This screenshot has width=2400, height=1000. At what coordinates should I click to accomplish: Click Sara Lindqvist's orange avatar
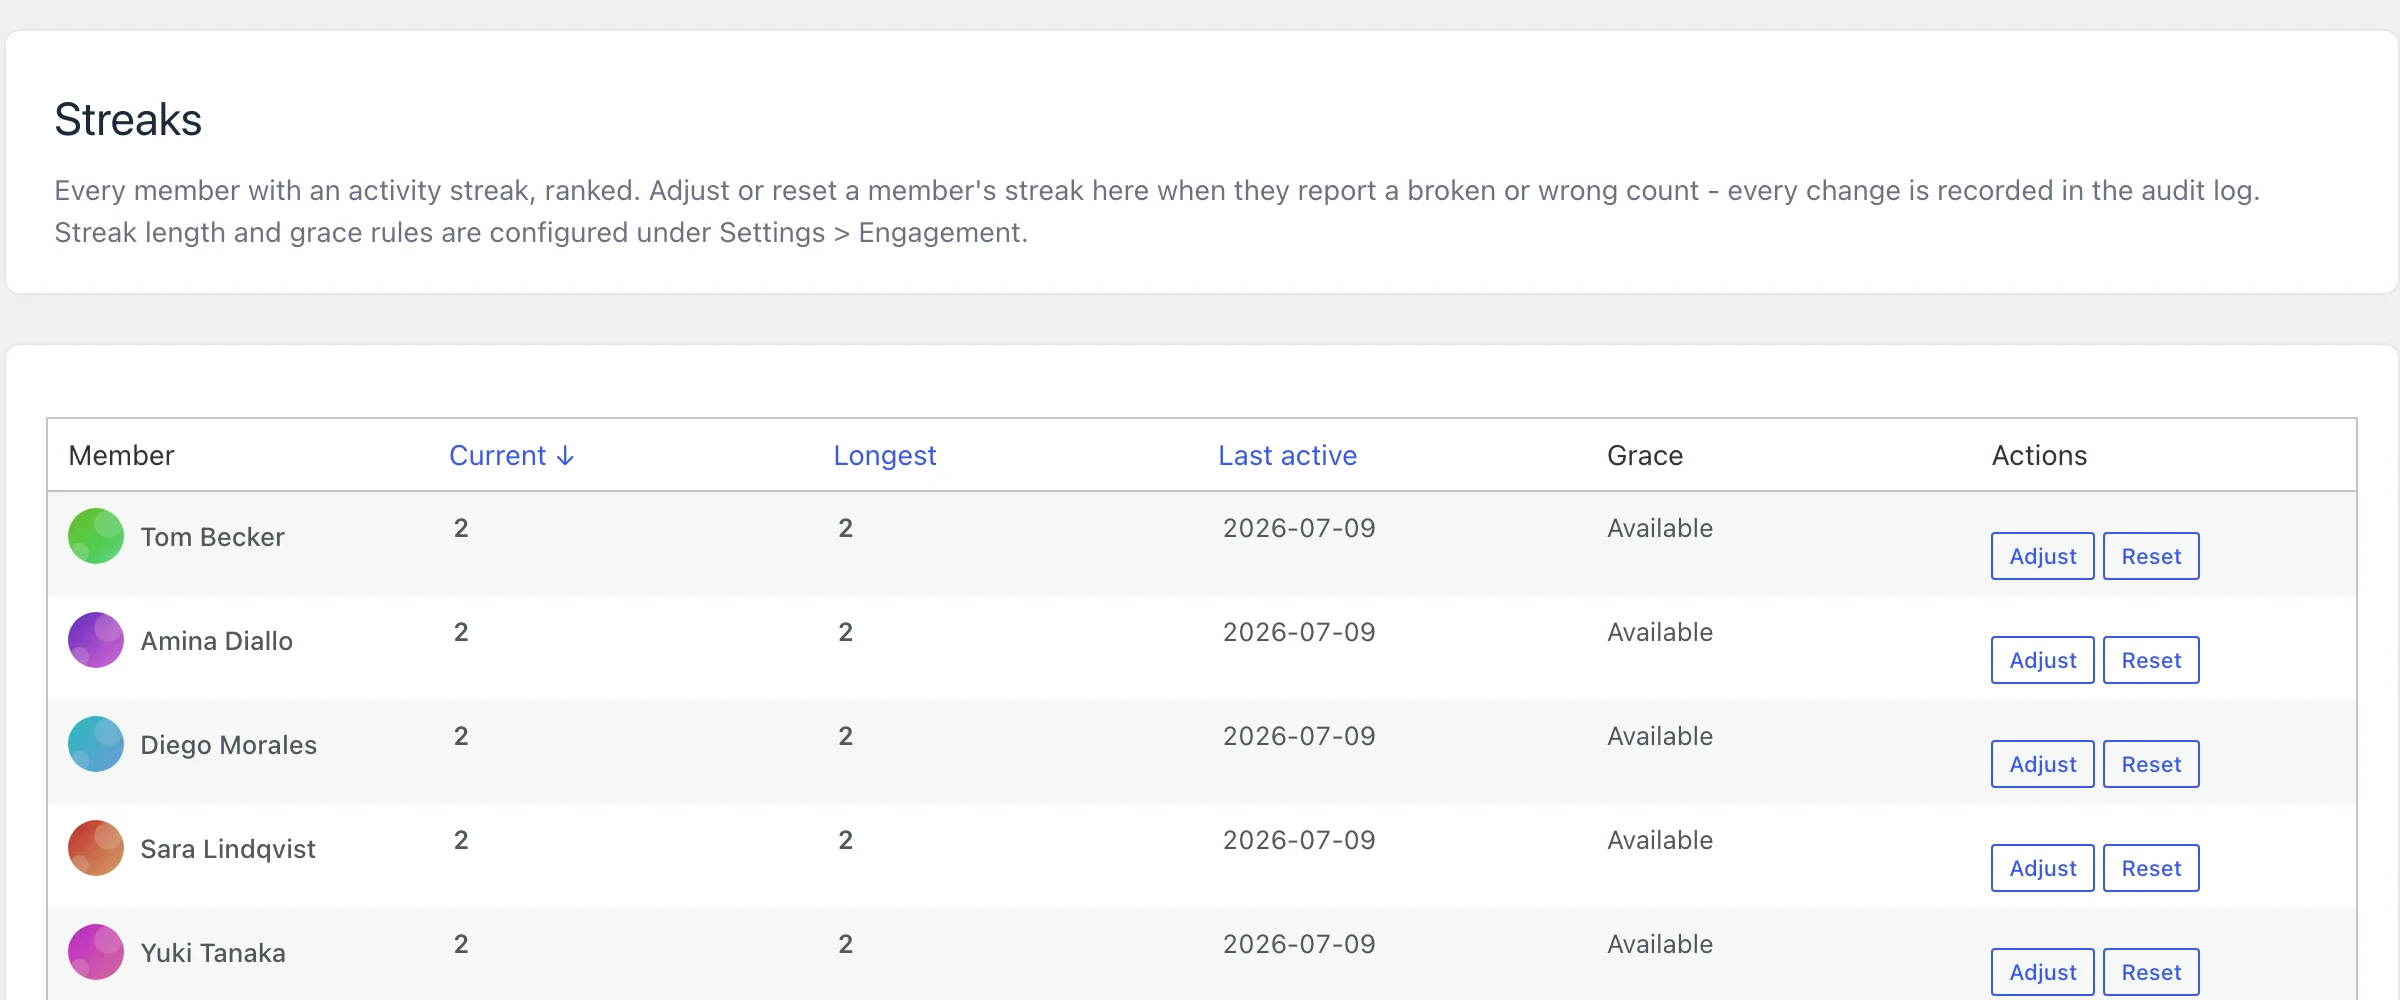(96, 848)
